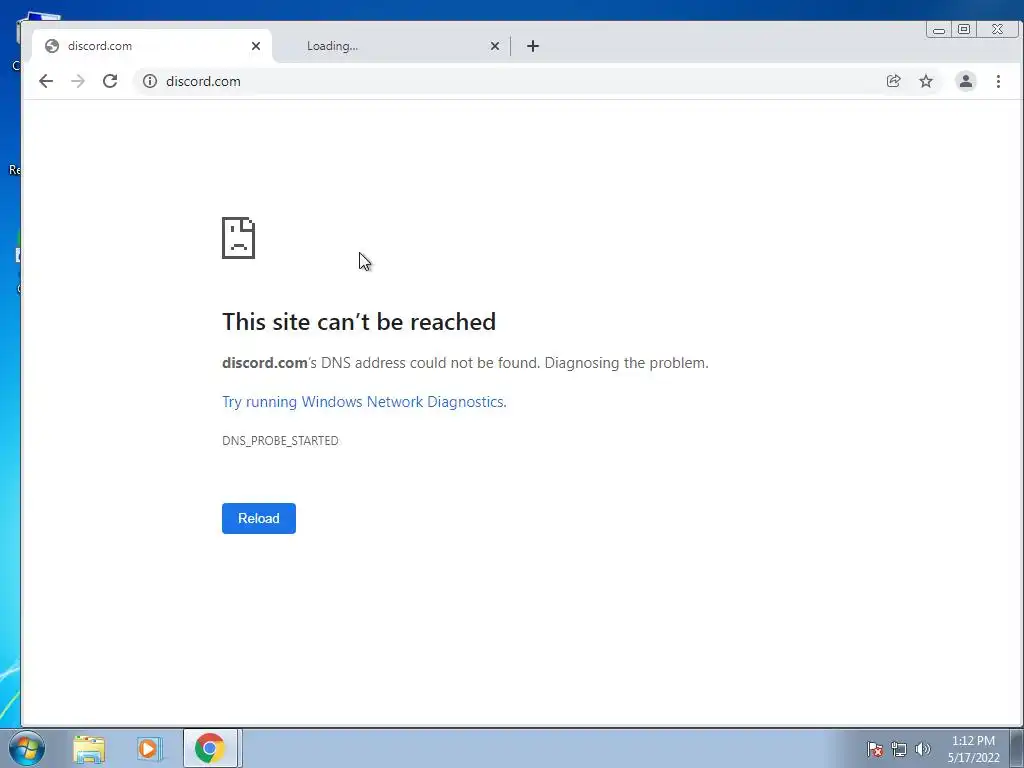Click the DNS address not found message

(465, 362)
